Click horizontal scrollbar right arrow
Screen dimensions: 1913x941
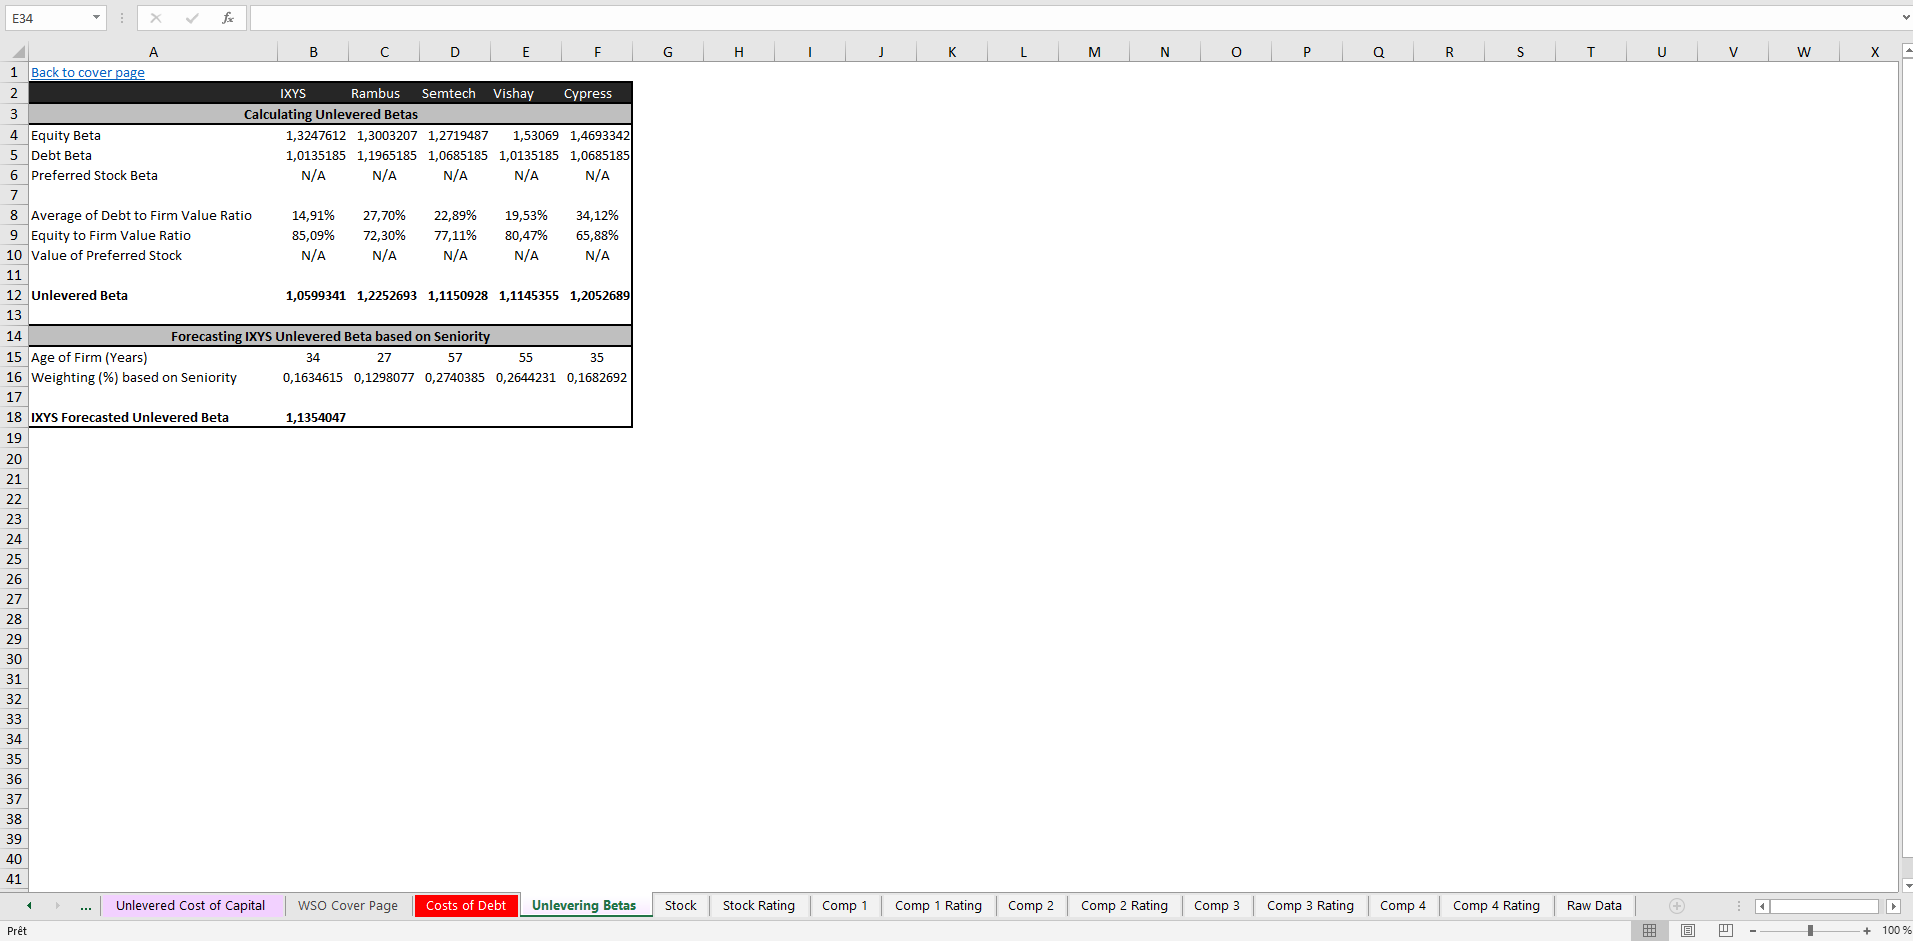[x=1893, y=906]
